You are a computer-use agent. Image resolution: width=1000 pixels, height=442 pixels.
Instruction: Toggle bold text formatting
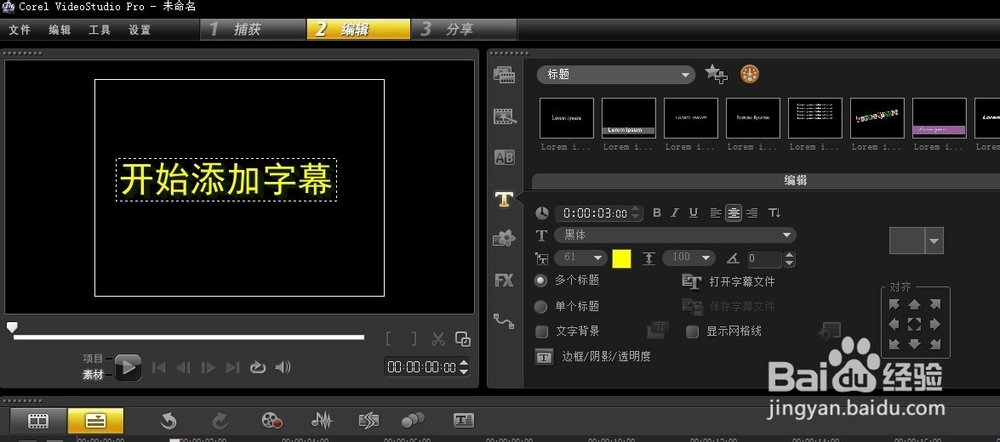657,213
